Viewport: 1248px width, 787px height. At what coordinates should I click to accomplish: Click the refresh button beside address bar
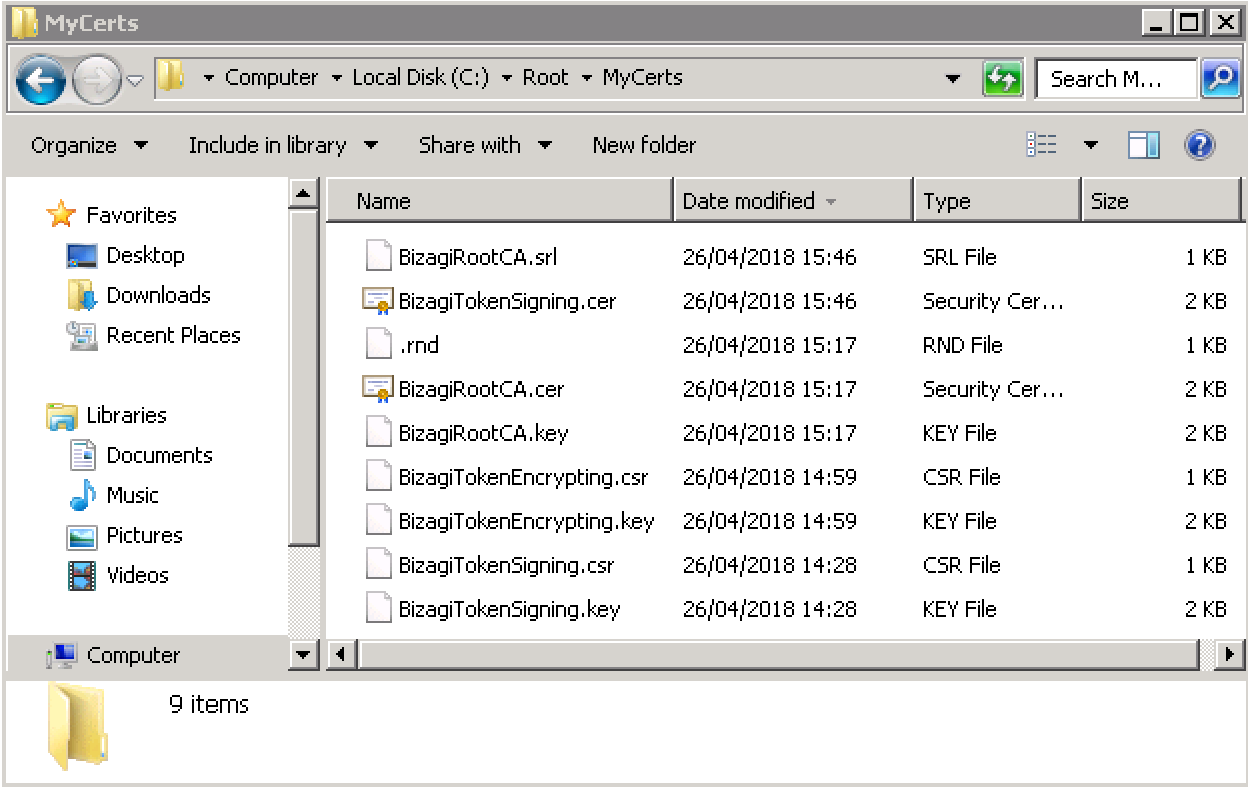tap(1002, 79)
